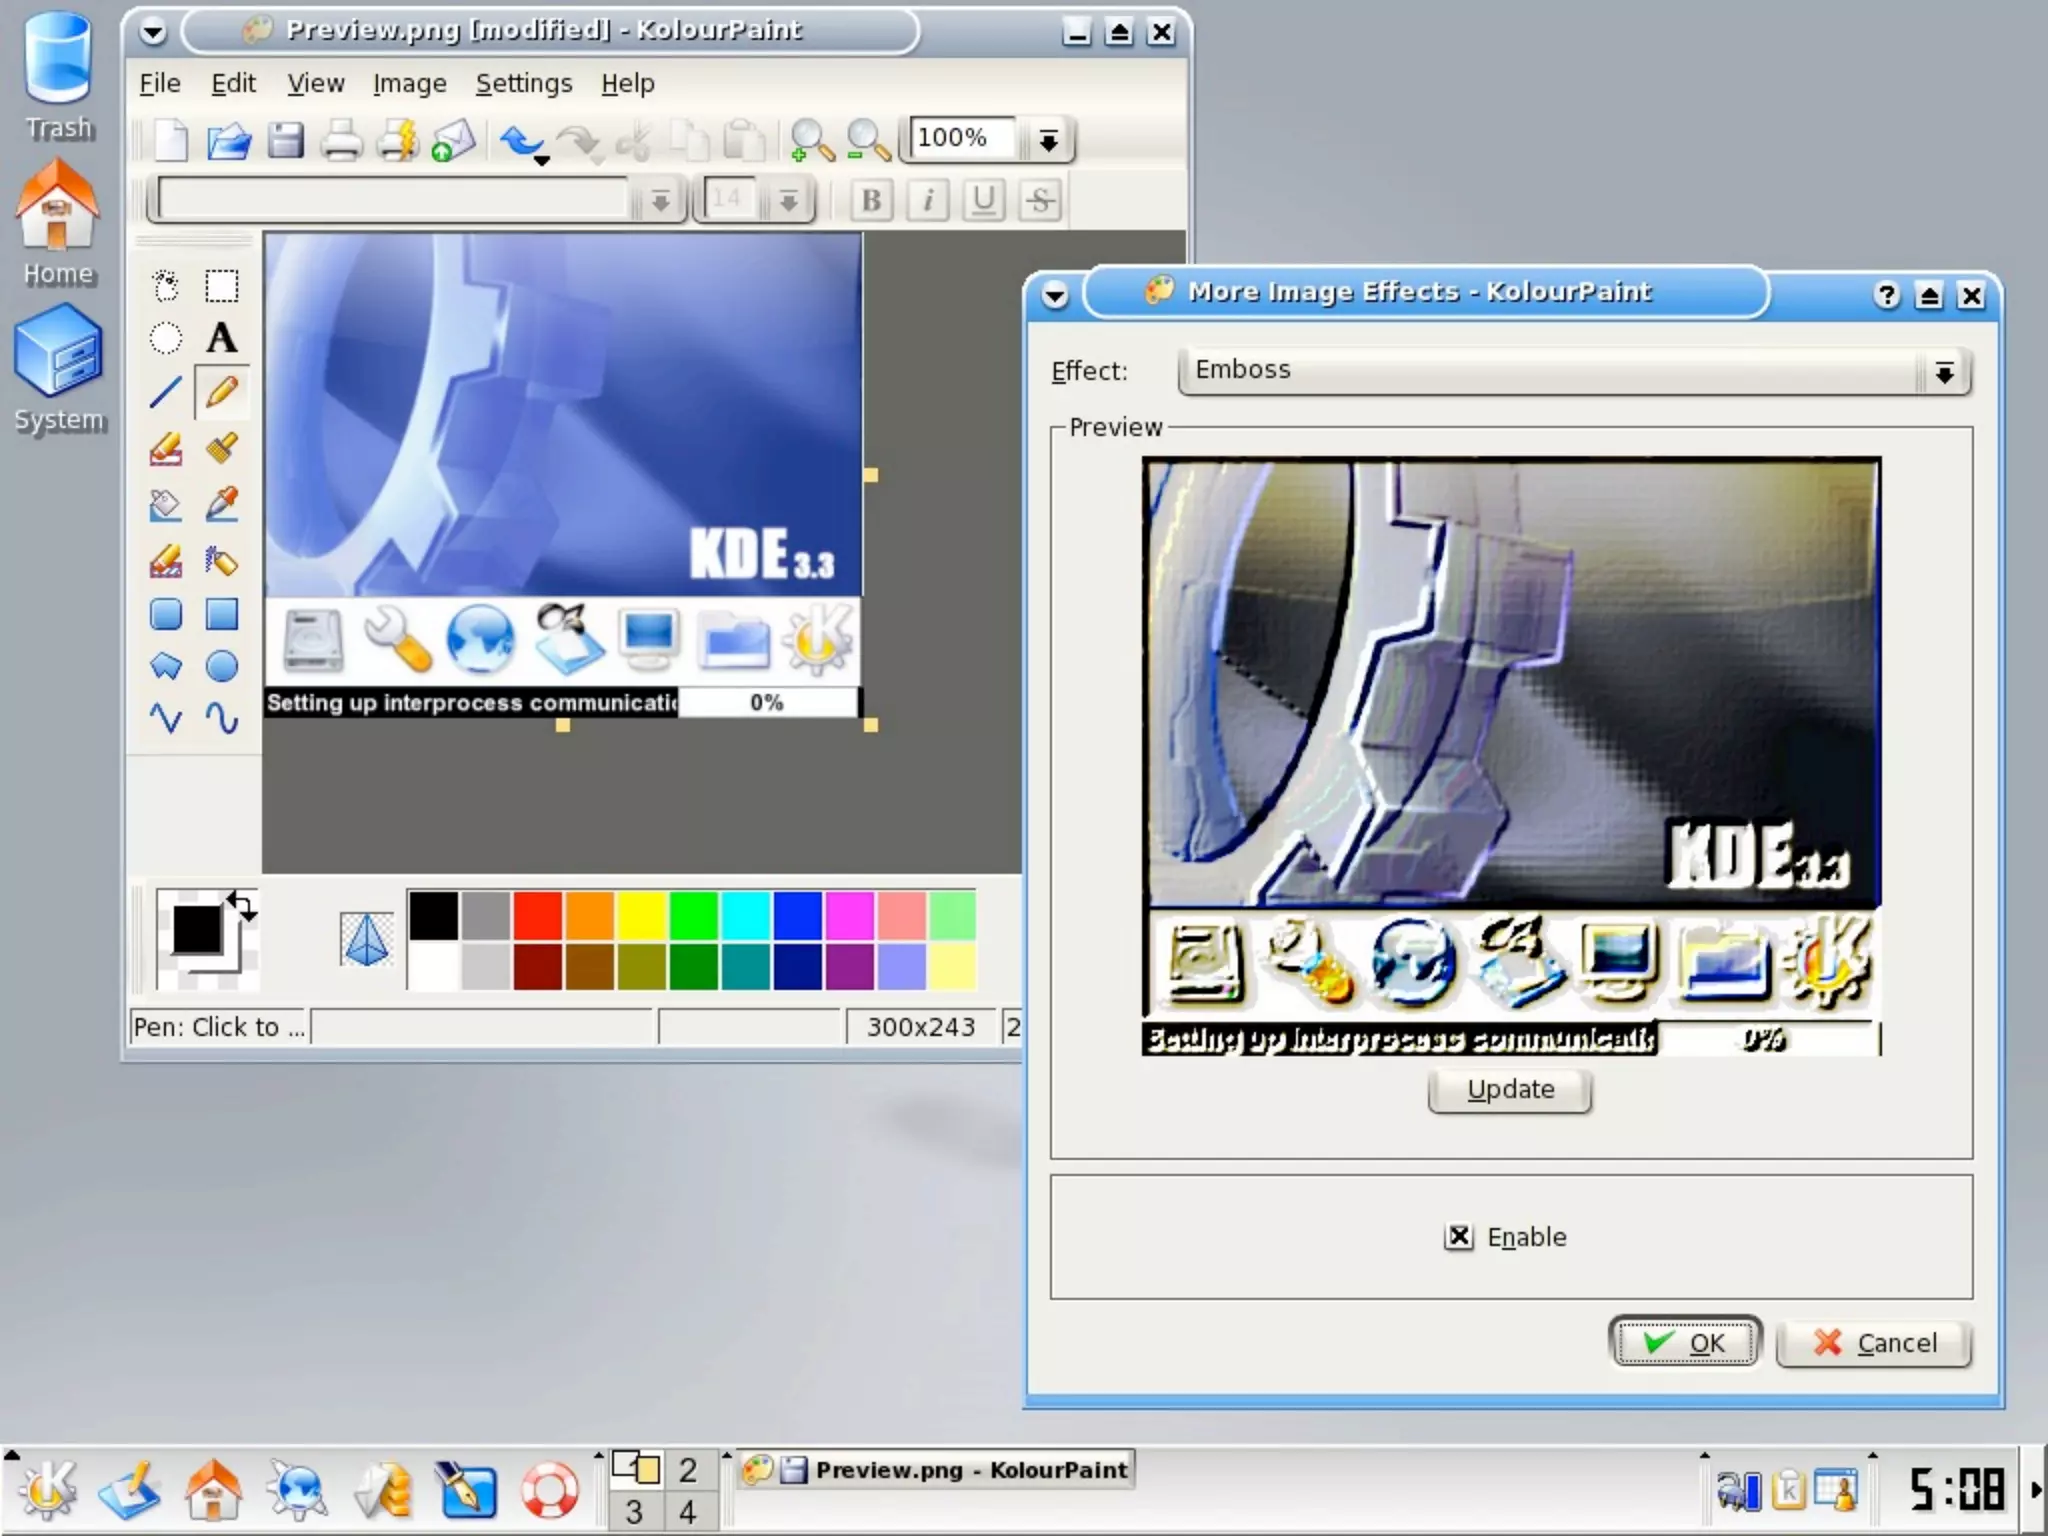This screenshot has width=2048, height=1536.
Task: Select the free-form selection tool
Action: pyautogui.click(x=166, y=286)
